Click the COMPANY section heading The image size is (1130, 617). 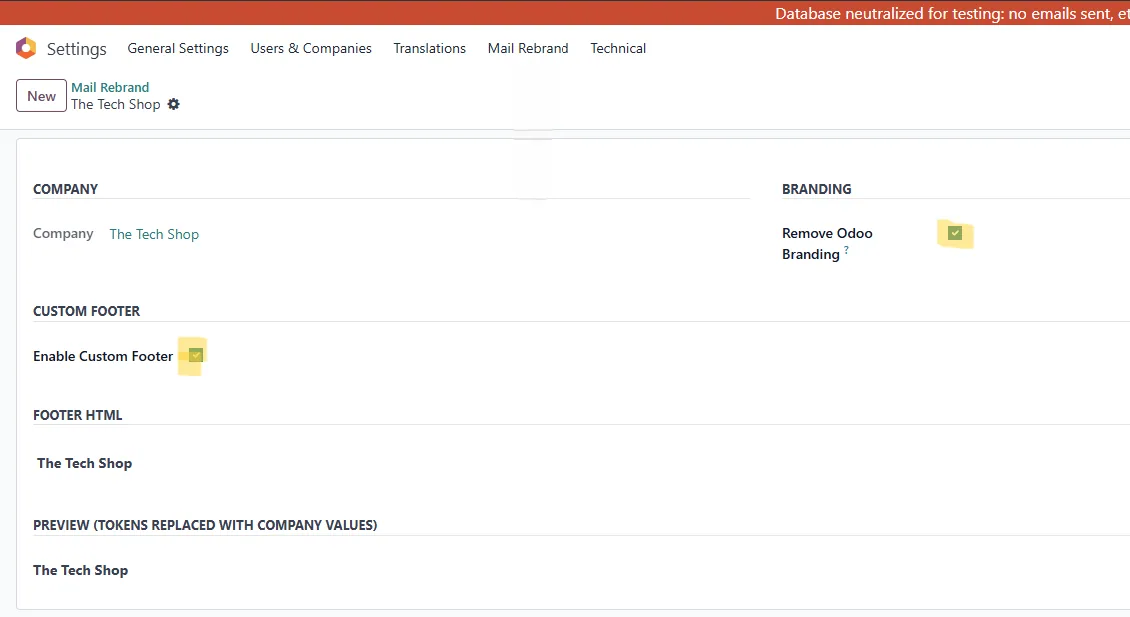[66, 189]
